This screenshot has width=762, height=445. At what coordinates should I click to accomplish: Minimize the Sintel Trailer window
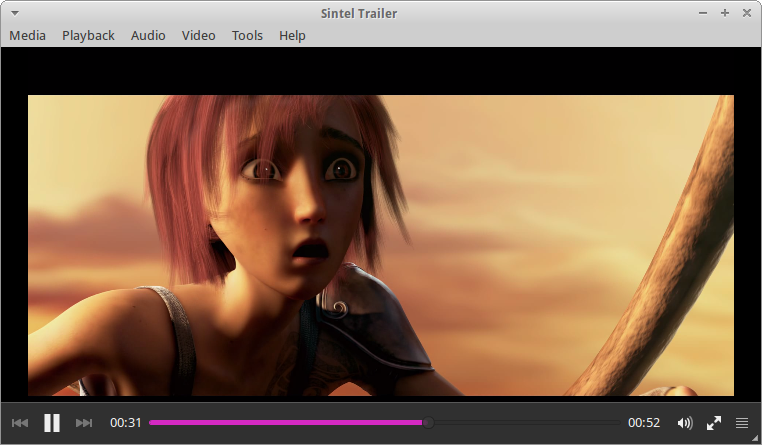pyautogui.click(x=702, y=13)
